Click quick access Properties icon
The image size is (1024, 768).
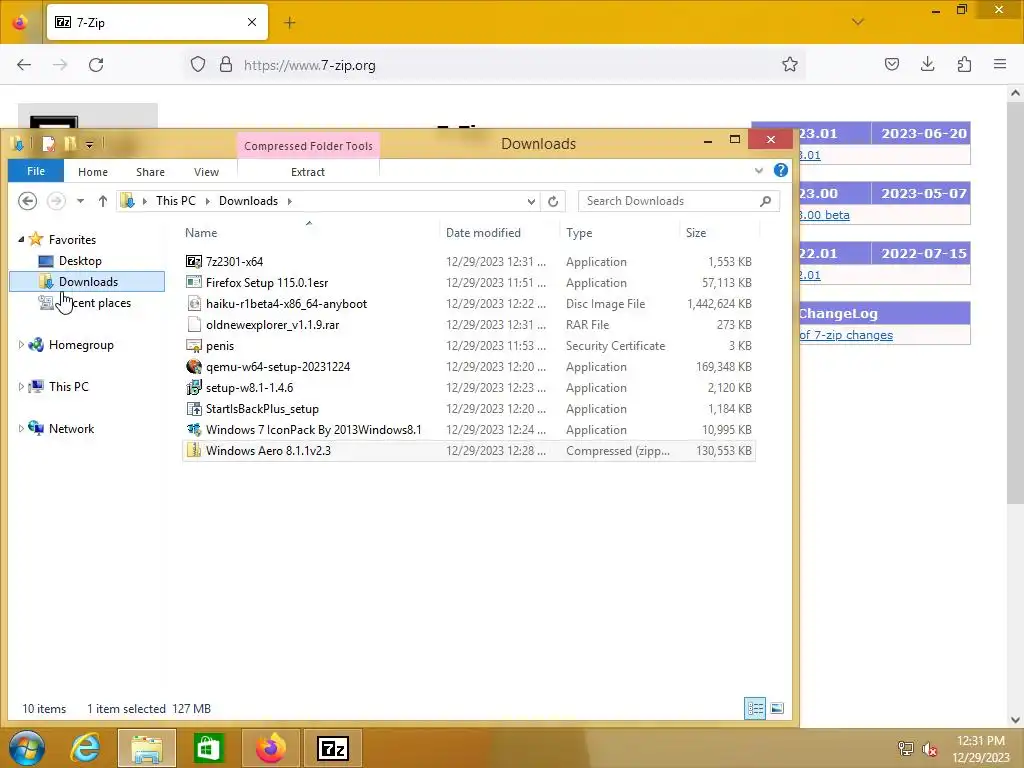click(48, 143)
